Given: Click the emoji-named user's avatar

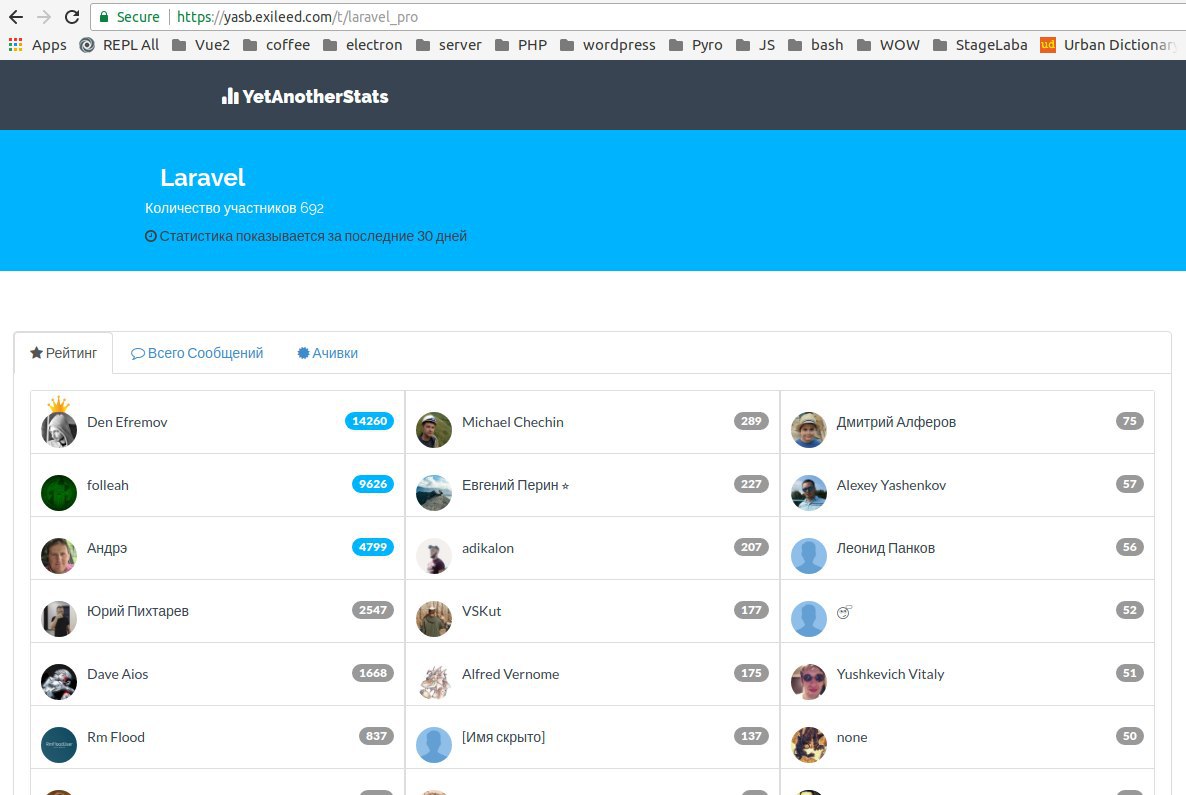Looking at the screenshot, I should 809,618.
